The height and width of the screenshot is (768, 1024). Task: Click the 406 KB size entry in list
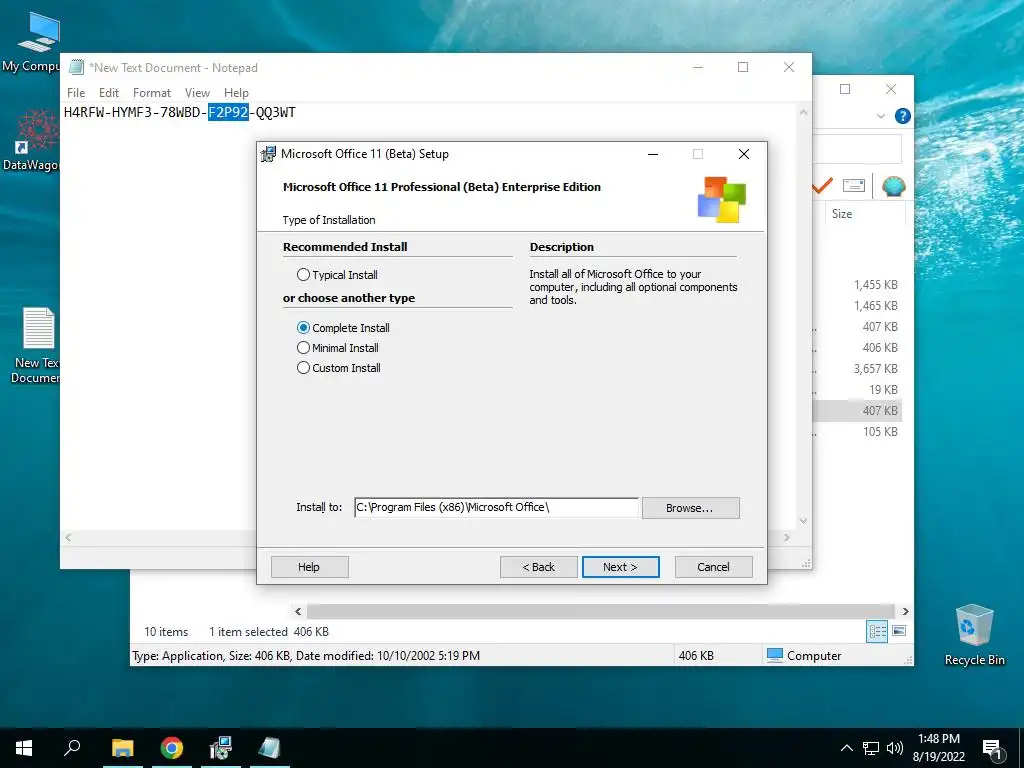[880, 348]
